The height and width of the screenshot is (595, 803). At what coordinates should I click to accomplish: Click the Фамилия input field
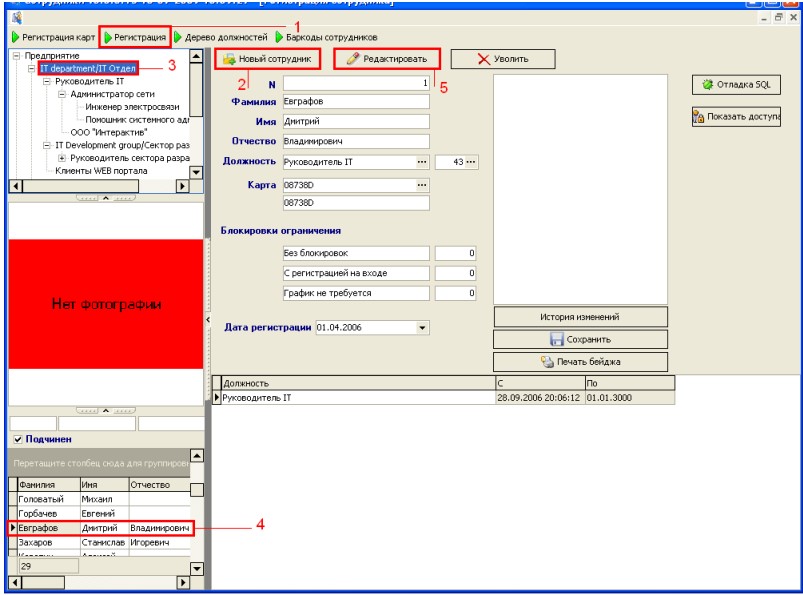click(355, 101)
